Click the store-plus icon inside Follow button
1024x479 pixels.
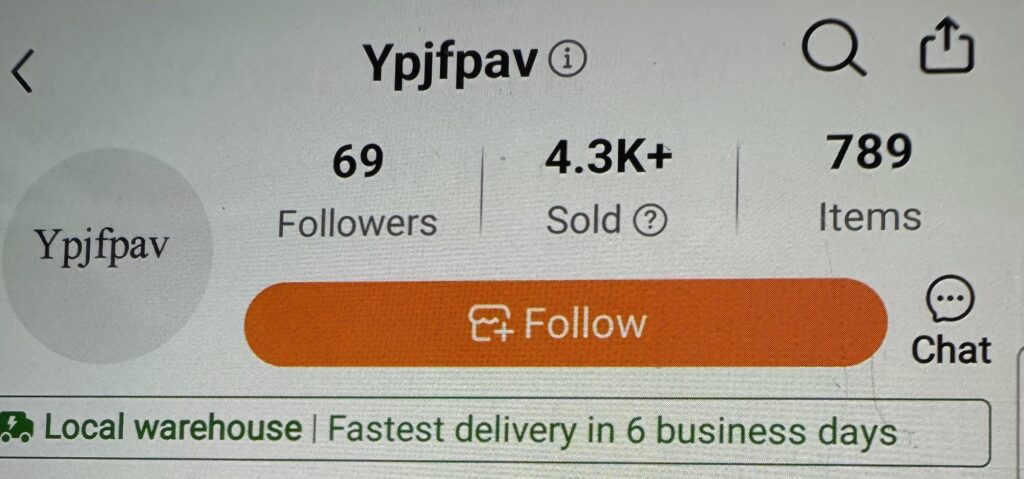coord(492,324)
